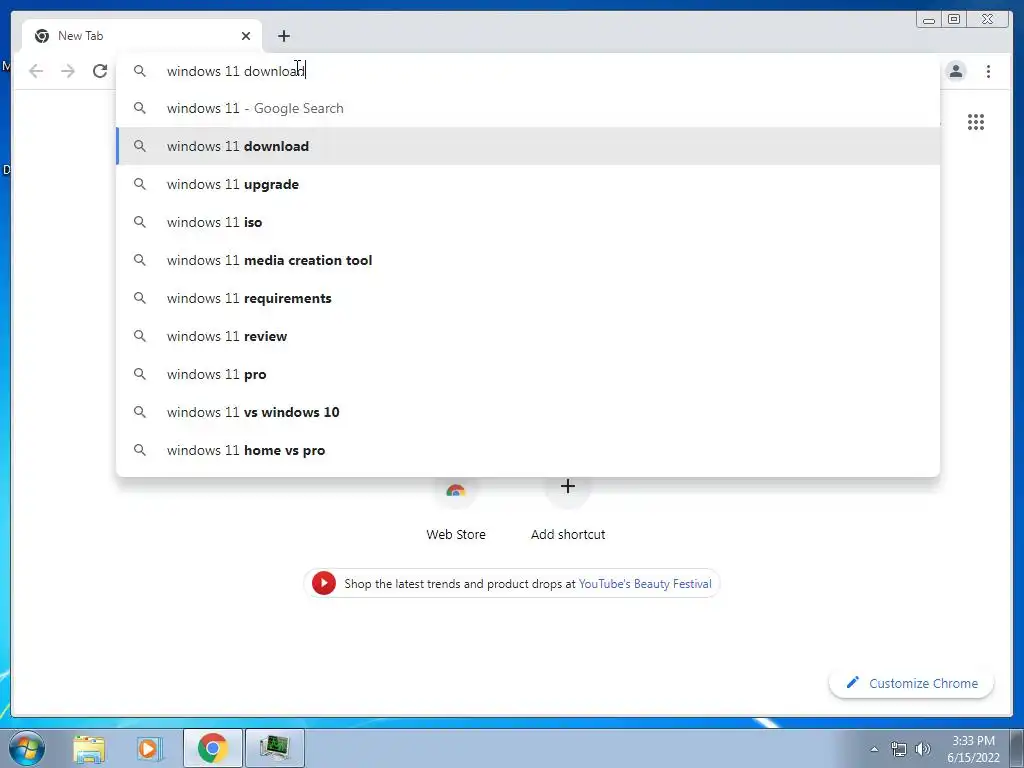Image resolution: width=1024 pixels, height=768 pixels.
Task: Select 'windows 11 vs windows 10' suggestion
Action: pyautogui.click(x=528, y=412)
